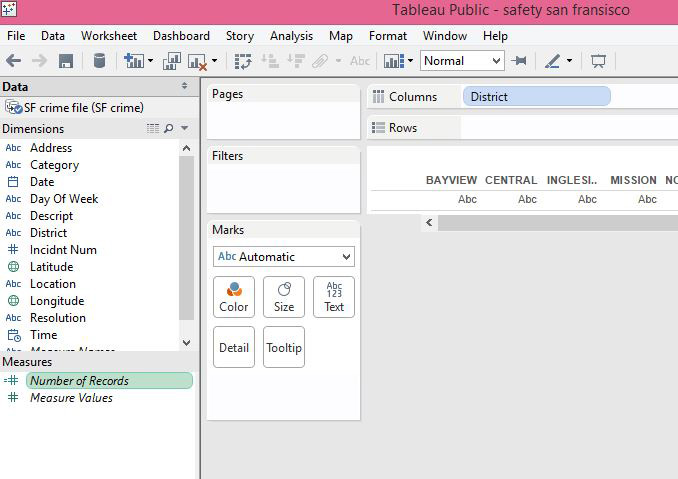Select the Resolution dimension
Viewport: 678px width, 479px height.
point(58,318)
